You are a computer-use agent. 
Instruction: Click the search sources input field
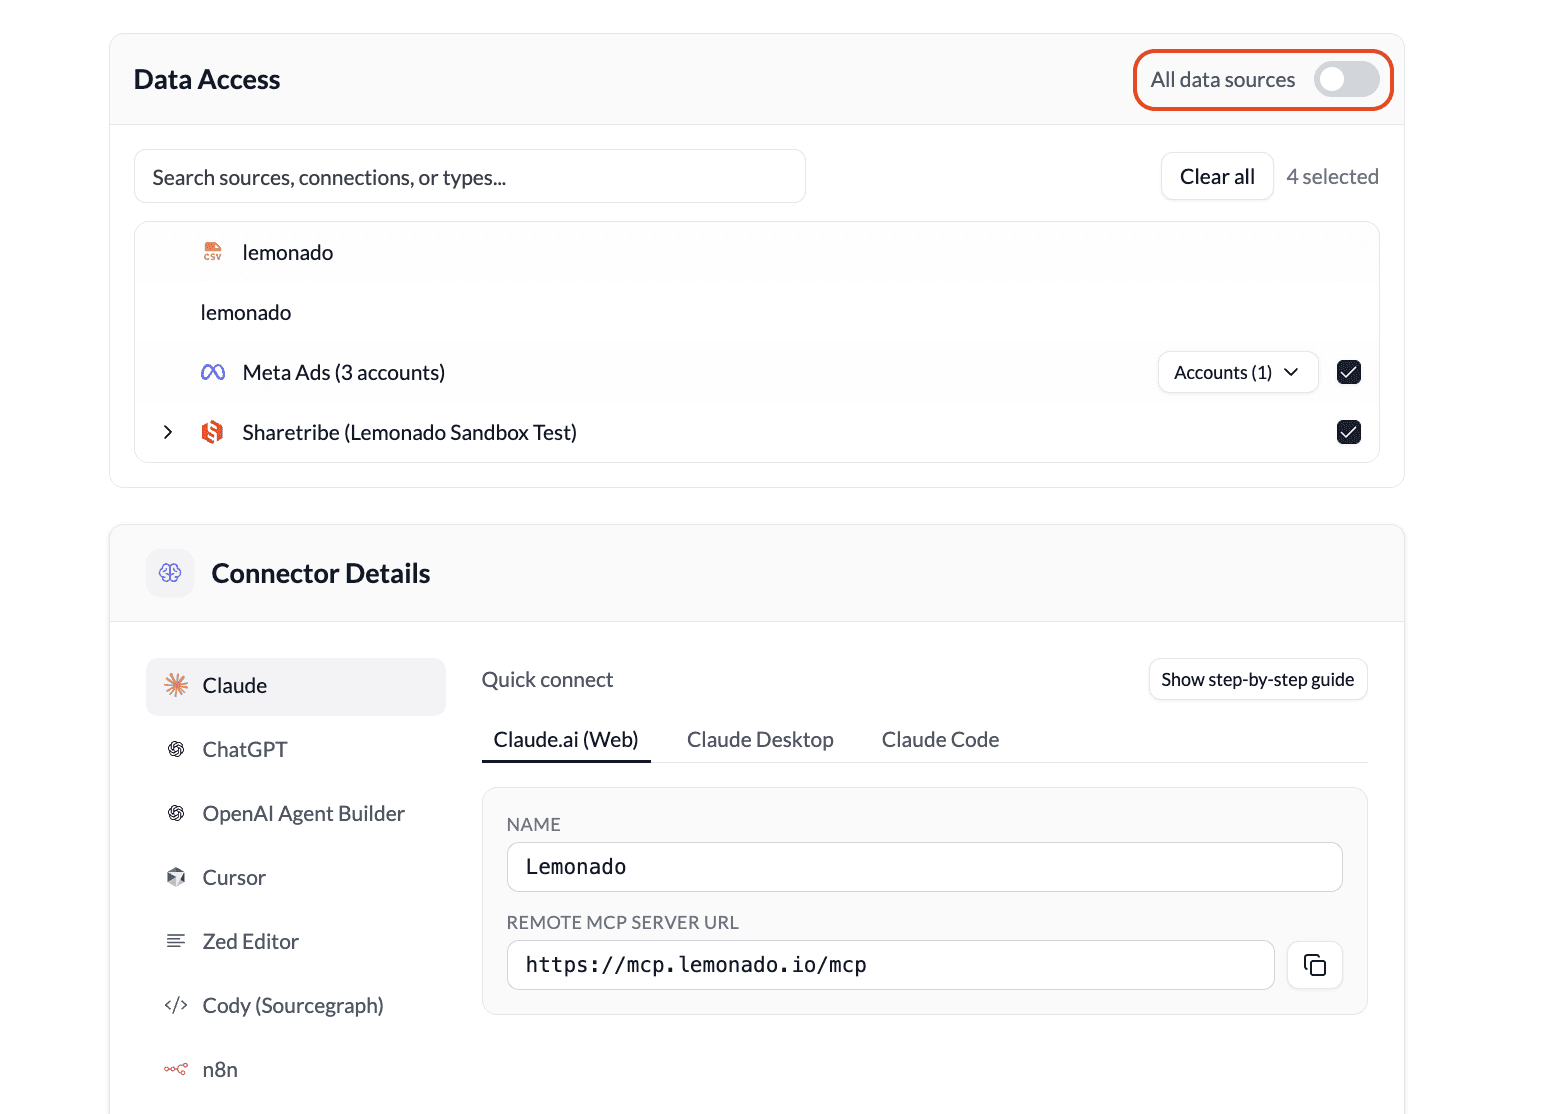469,177
